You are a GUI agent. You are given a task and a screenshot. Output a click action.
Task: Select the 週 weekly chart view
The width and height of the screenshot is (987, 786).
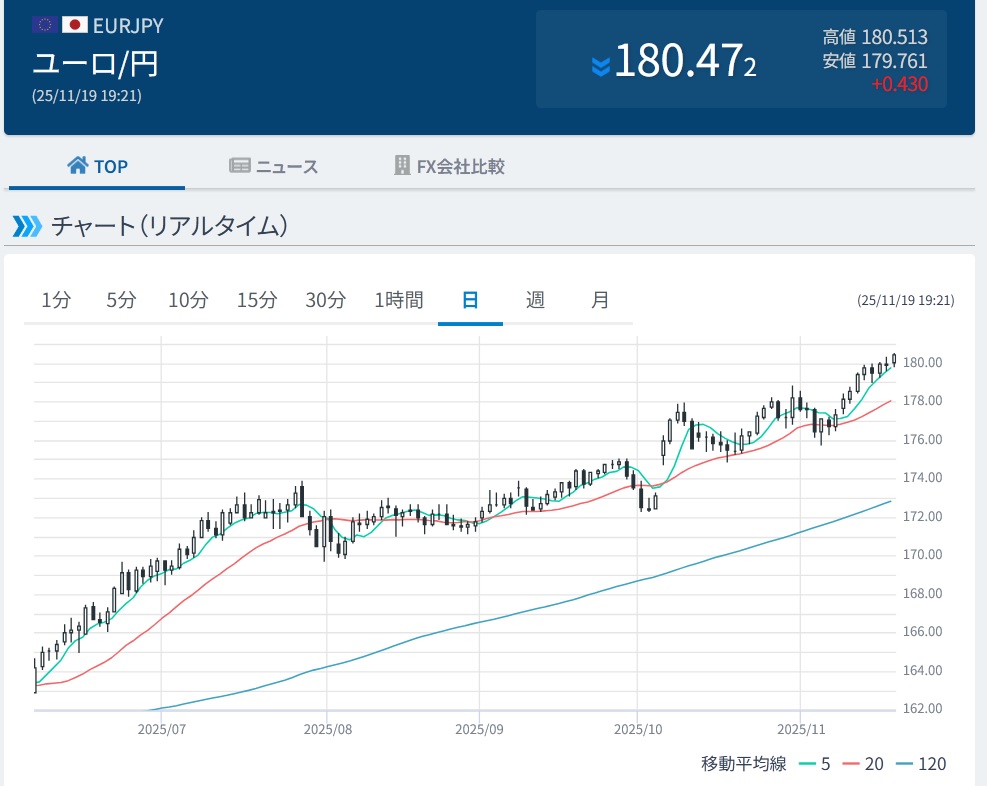tap(535, 300)
